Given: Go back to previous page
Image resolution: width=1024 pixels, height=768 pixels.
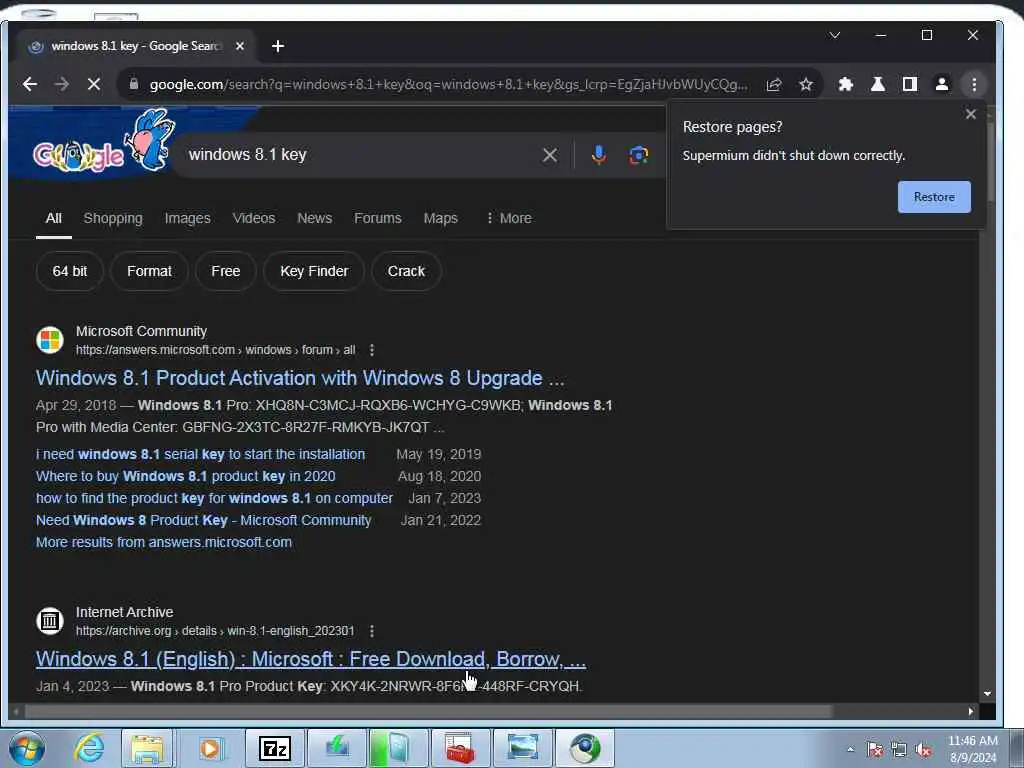Looking at the screenshot, I should (30, 84).
